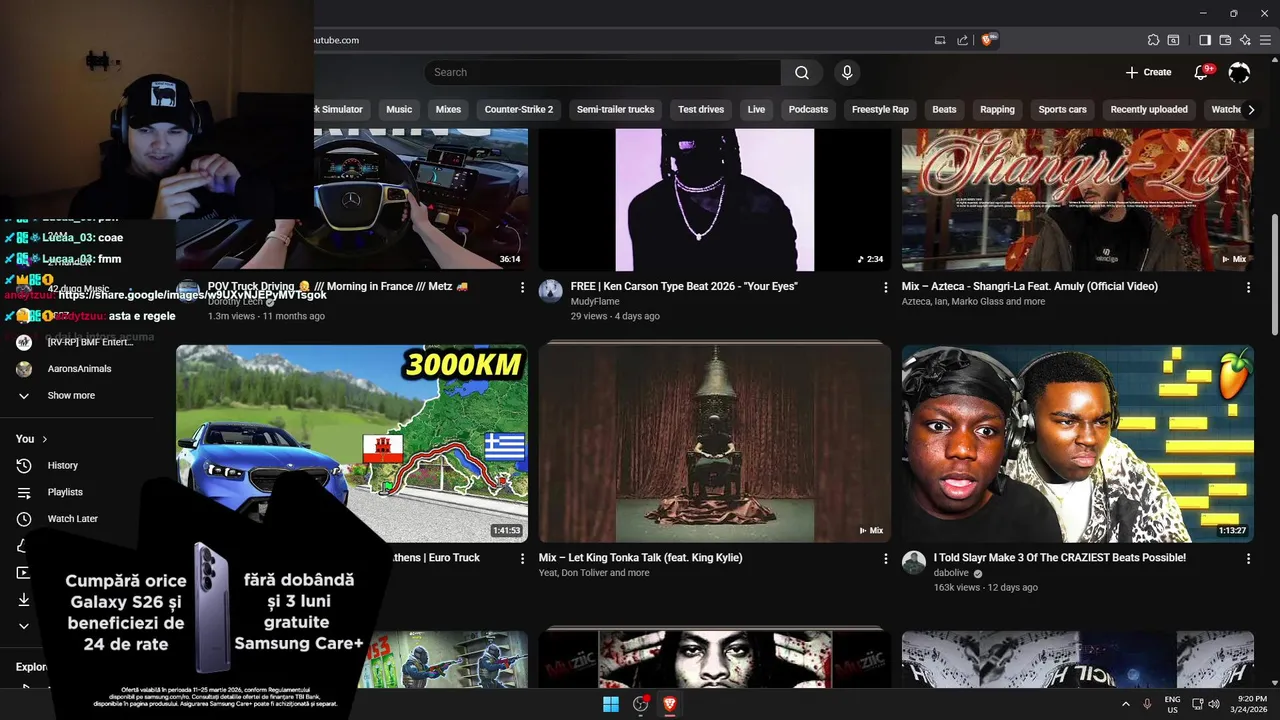Open options for the Let King Tonka Talk mix
Viewport: 1280px width, 720px height.
885,559
